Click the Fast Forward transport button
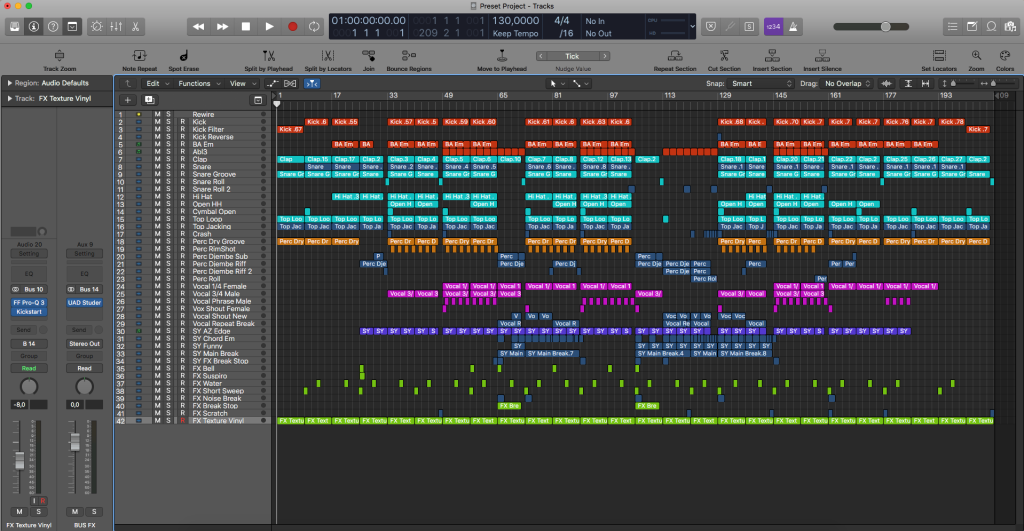The width and height of the screenshot is (1024, 531). [x=222, y=27]
